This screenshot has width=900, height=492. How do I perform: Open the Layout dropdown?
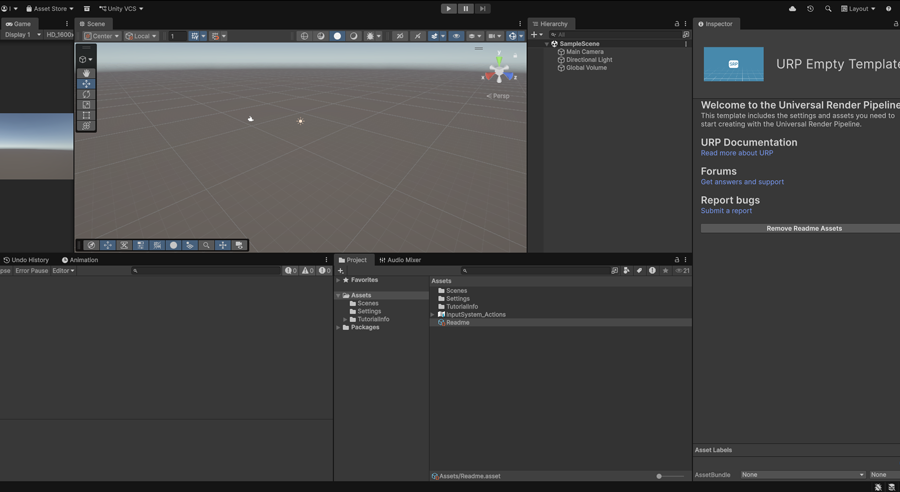(858, 9)
